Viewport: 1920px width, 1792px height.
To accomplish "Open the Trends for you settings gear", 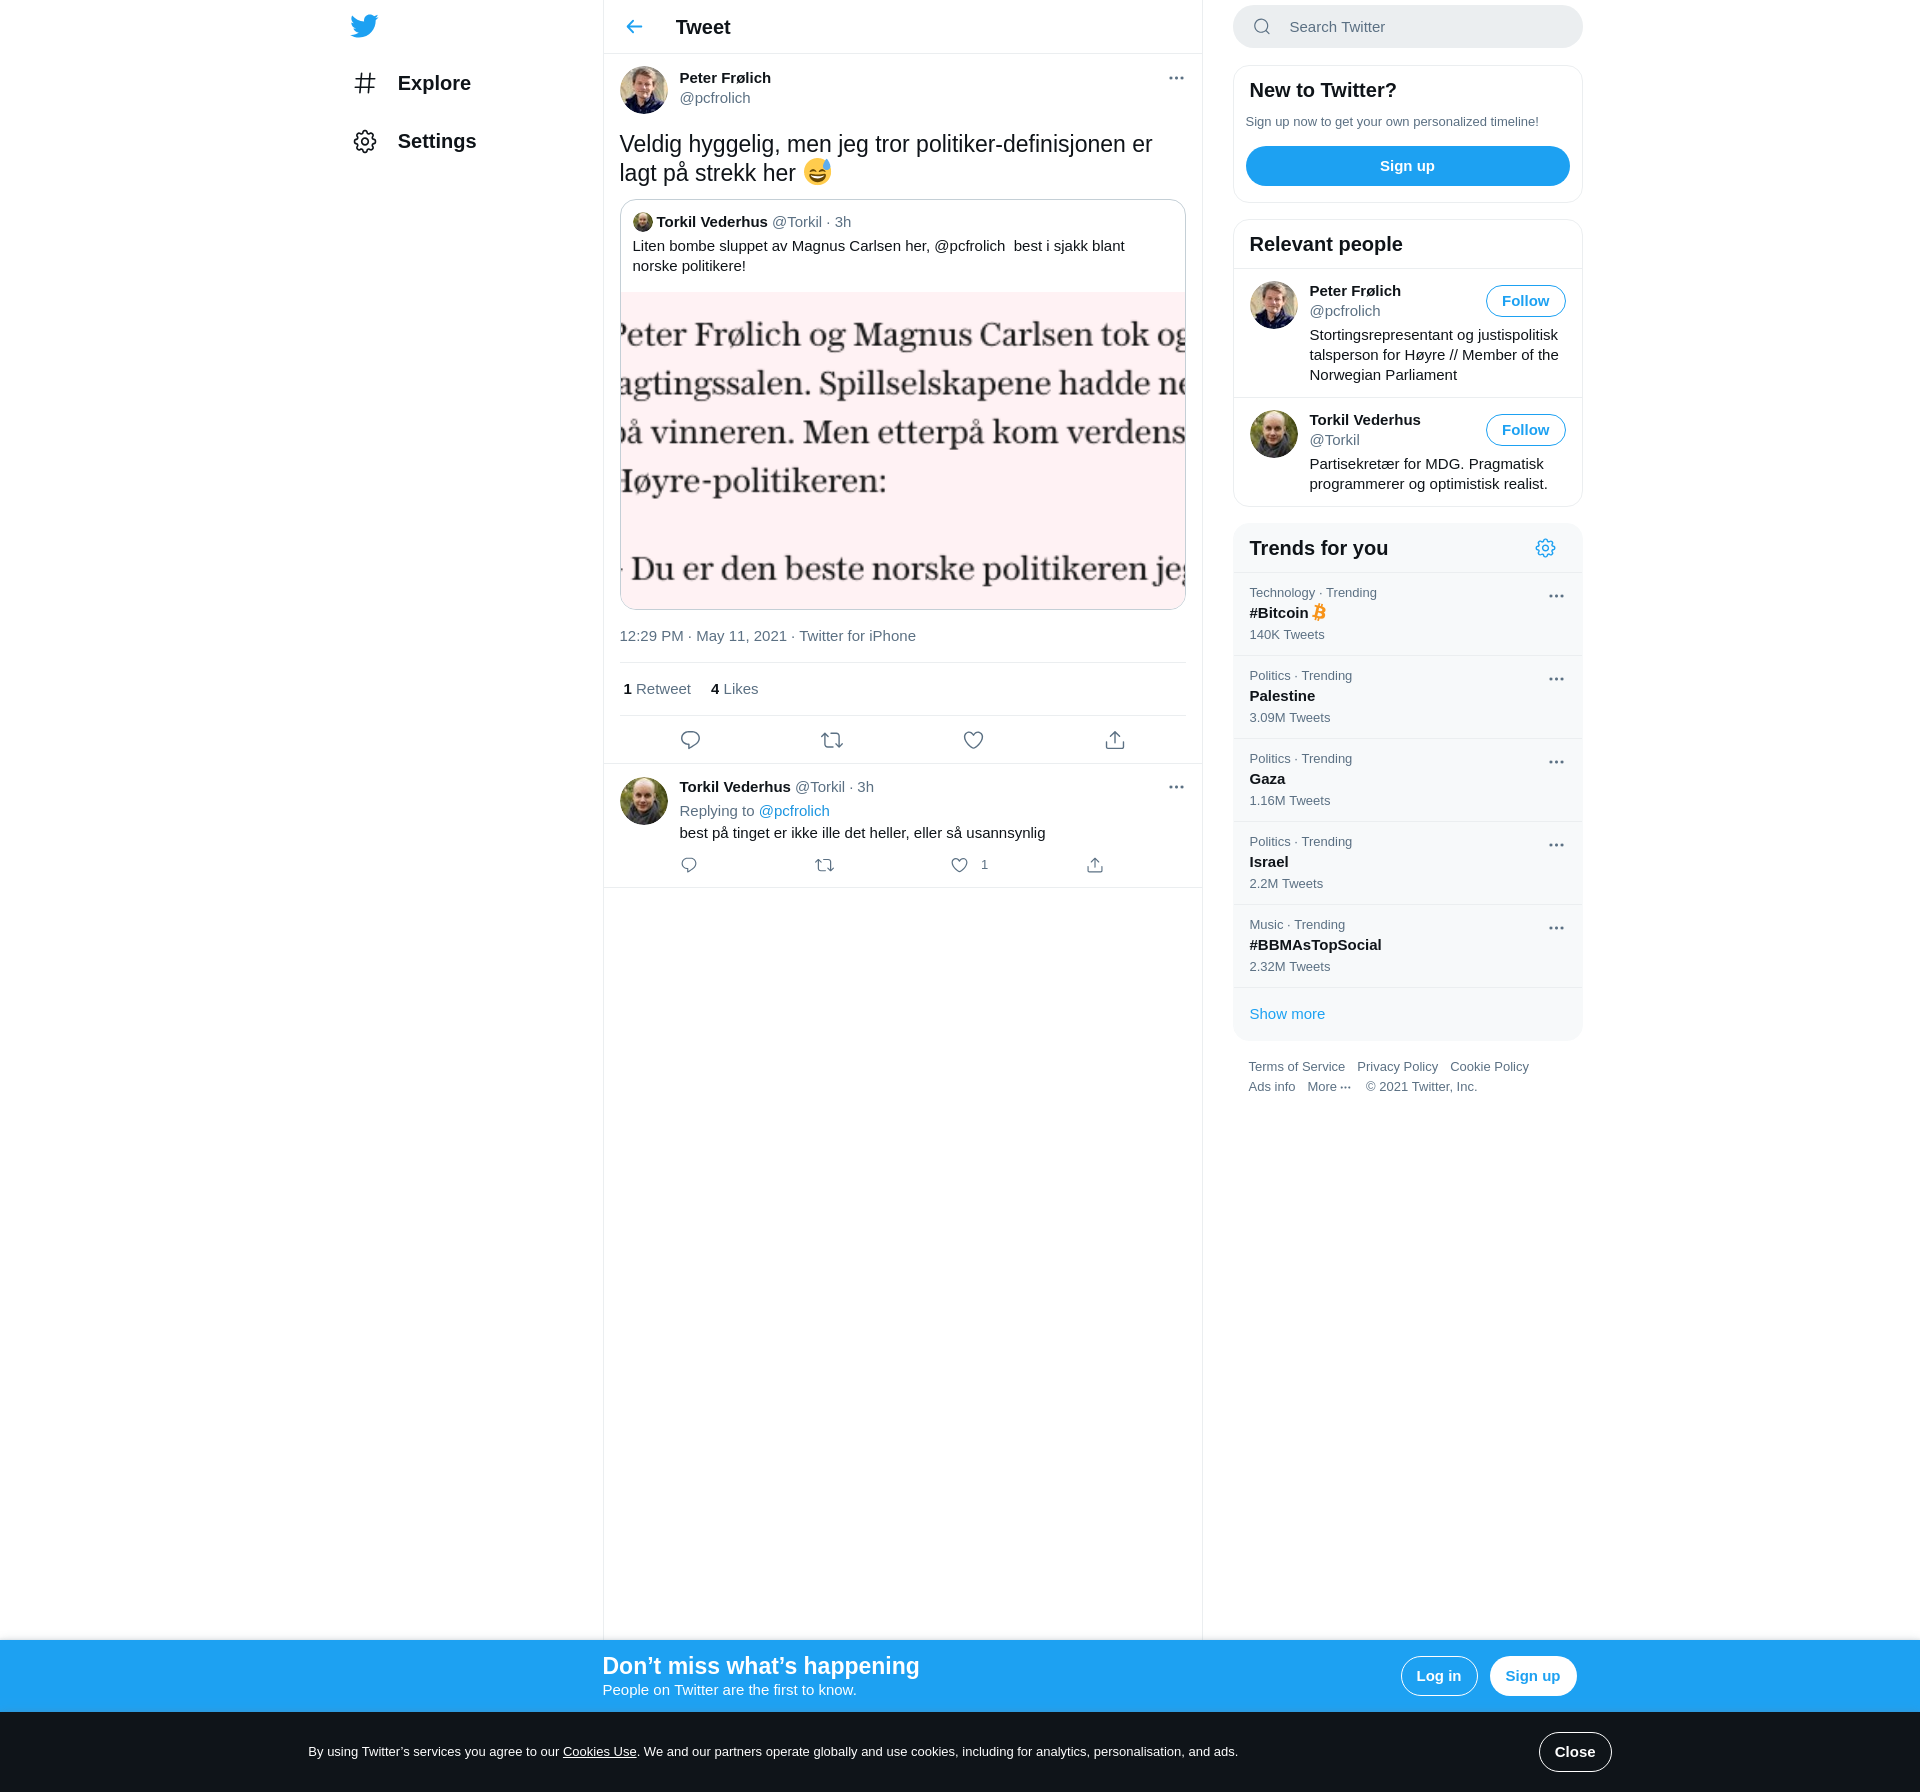I will [1545, 548].
